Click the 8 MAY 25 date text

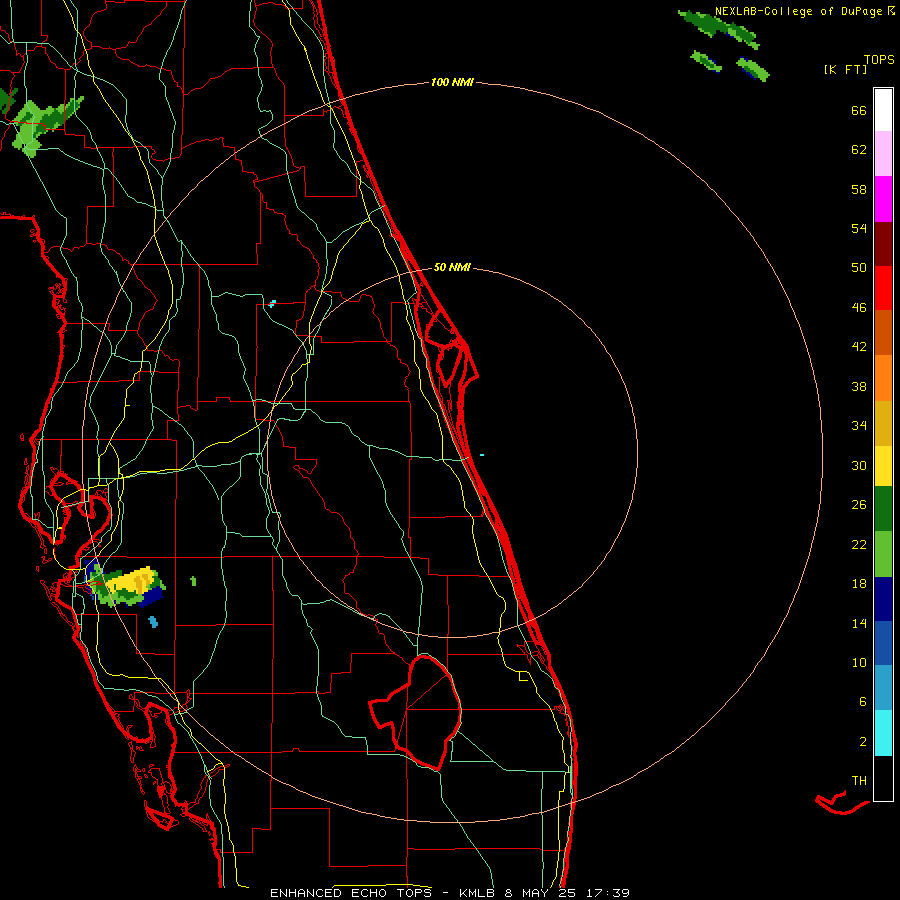540,893
